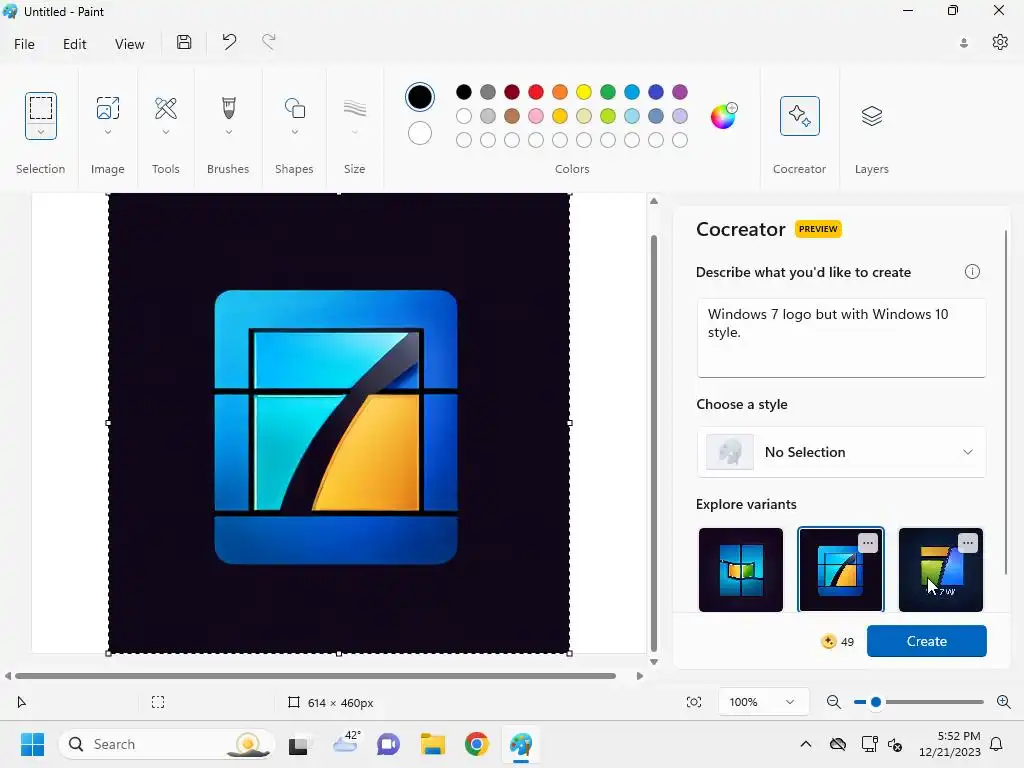
Task: Select the Tools pencil icon
Action: coord(166,108)
